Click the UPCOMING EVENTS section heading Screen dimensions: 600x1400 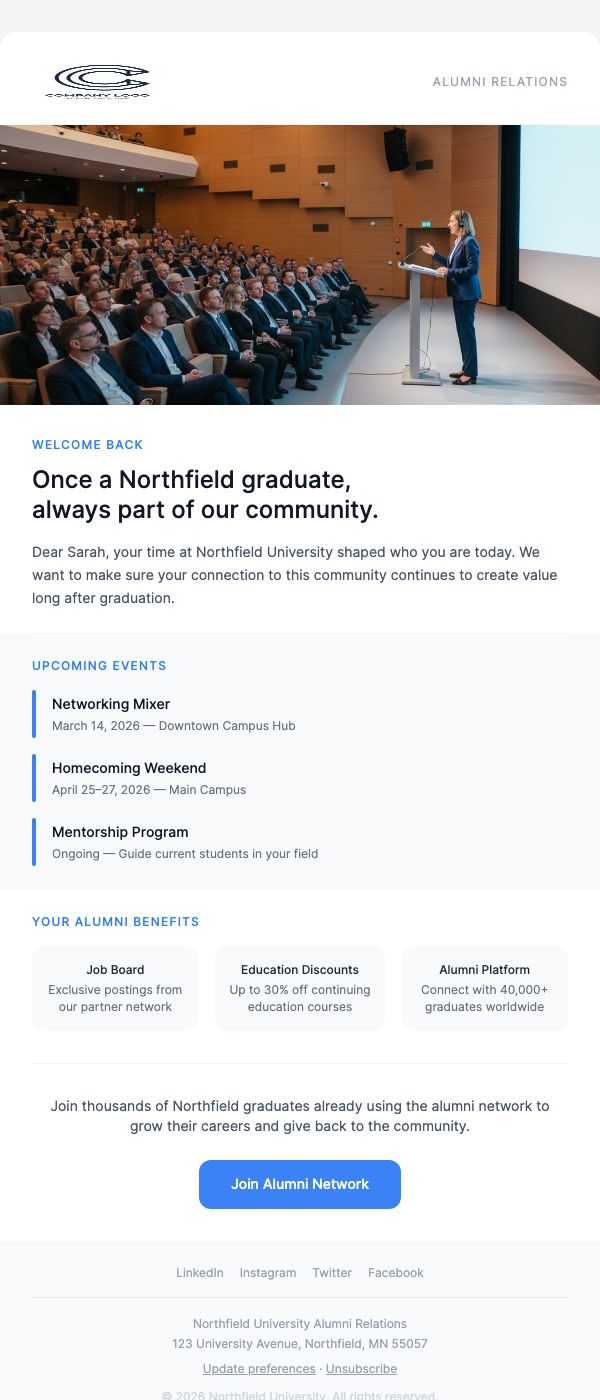click(x=99, y=665)
